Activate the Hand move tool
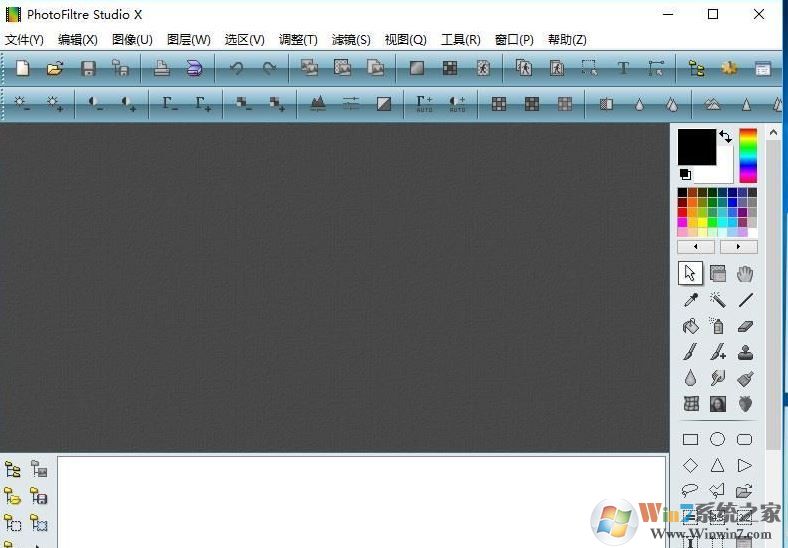 pos(744,273)
